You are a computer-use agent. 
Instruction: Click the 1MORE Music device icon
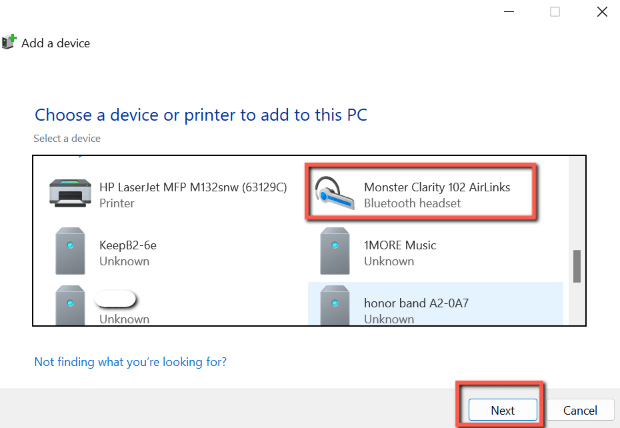point(335,251)
